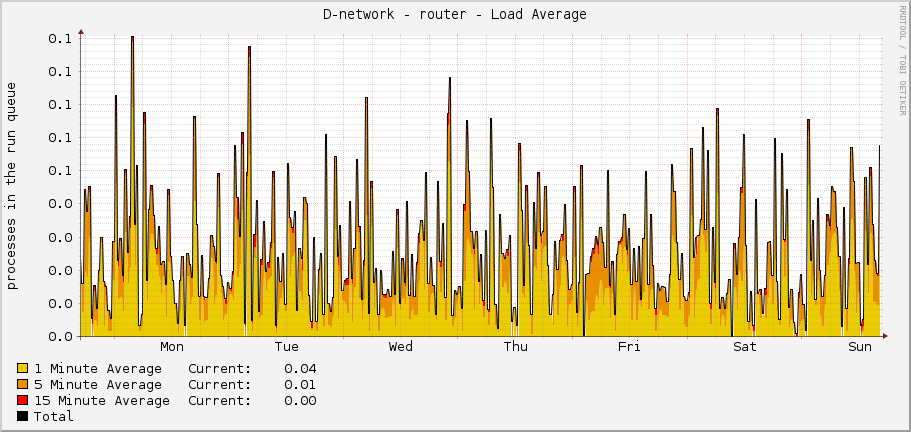911x432 pixels.
Task: Click the Wed day label
Action: click(401, 347)
